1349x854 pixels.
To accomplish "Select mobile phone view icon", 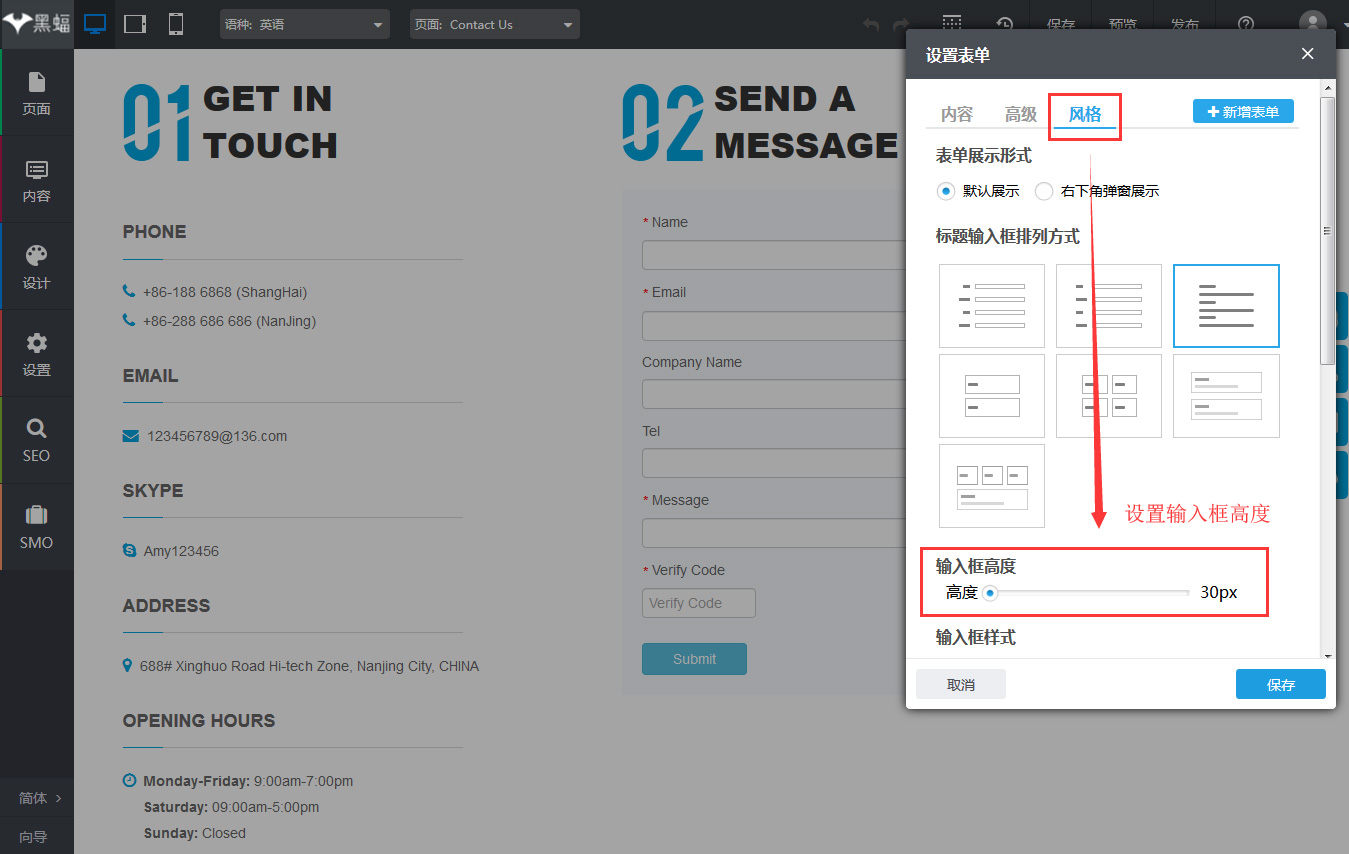I will coord(176,24).
